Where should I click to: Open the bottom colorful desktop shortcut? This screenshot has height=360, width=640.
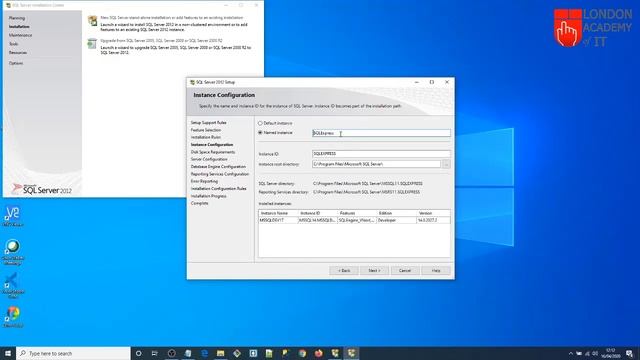(13, 317)
